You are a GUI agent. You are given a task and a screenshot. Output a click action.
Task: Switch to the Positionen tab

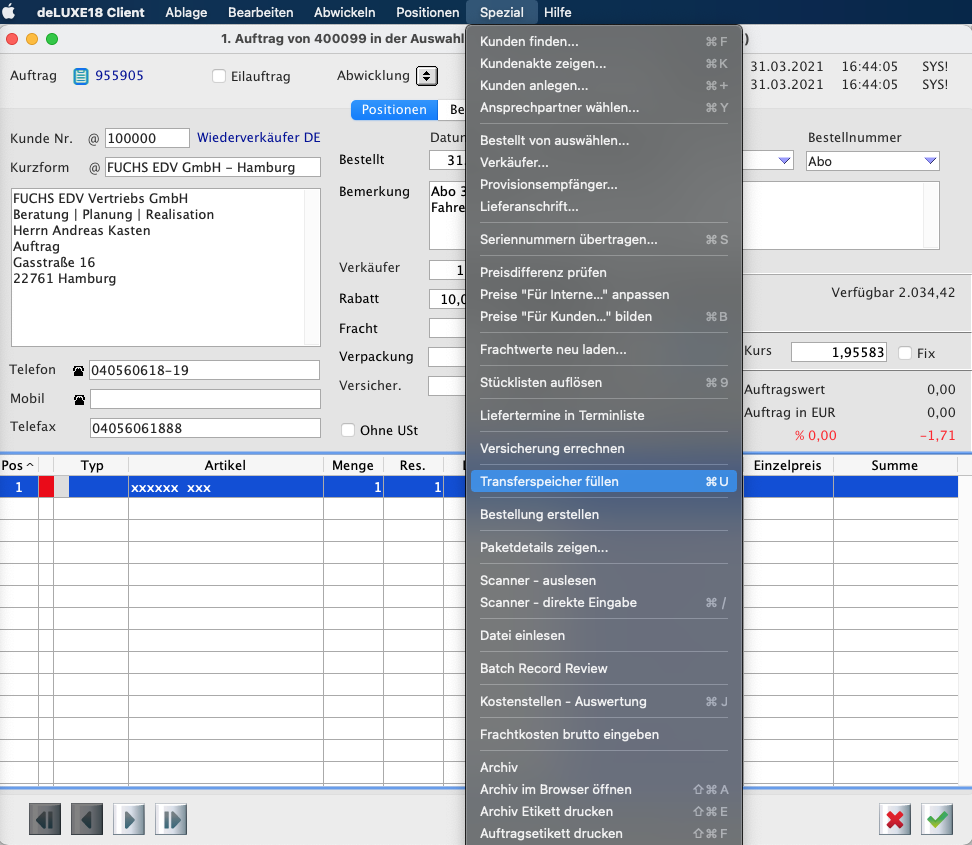coord(394,110)
